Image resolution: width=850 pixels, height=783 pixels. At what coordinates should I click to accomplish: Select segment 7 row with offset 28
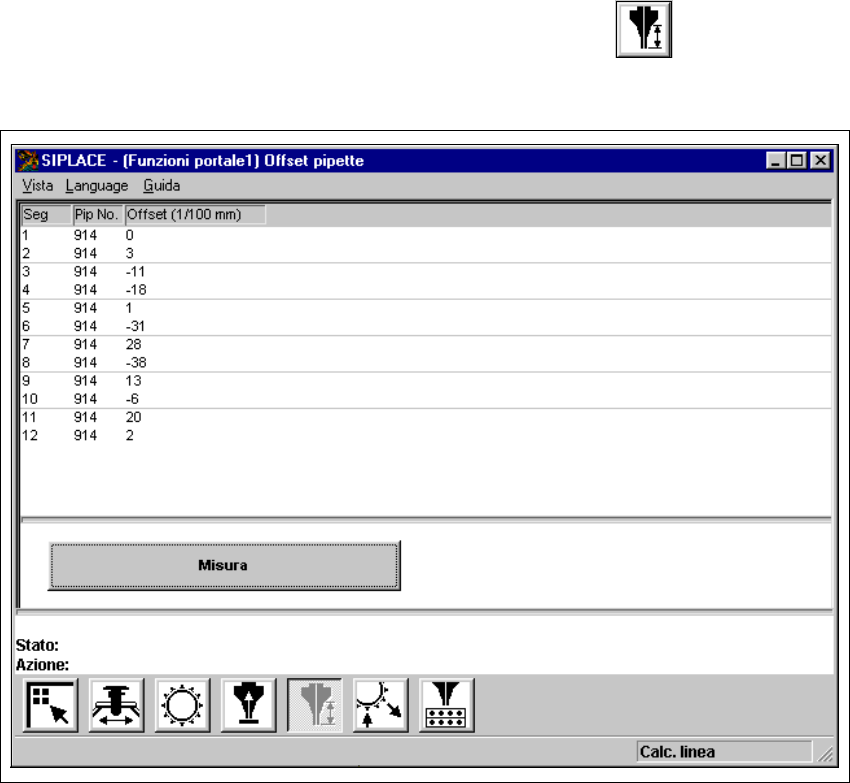[x=426, y=344]
